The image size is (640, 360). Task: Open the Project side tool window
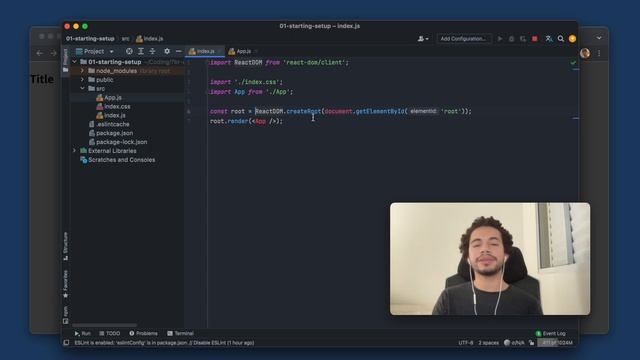[65, 60]
